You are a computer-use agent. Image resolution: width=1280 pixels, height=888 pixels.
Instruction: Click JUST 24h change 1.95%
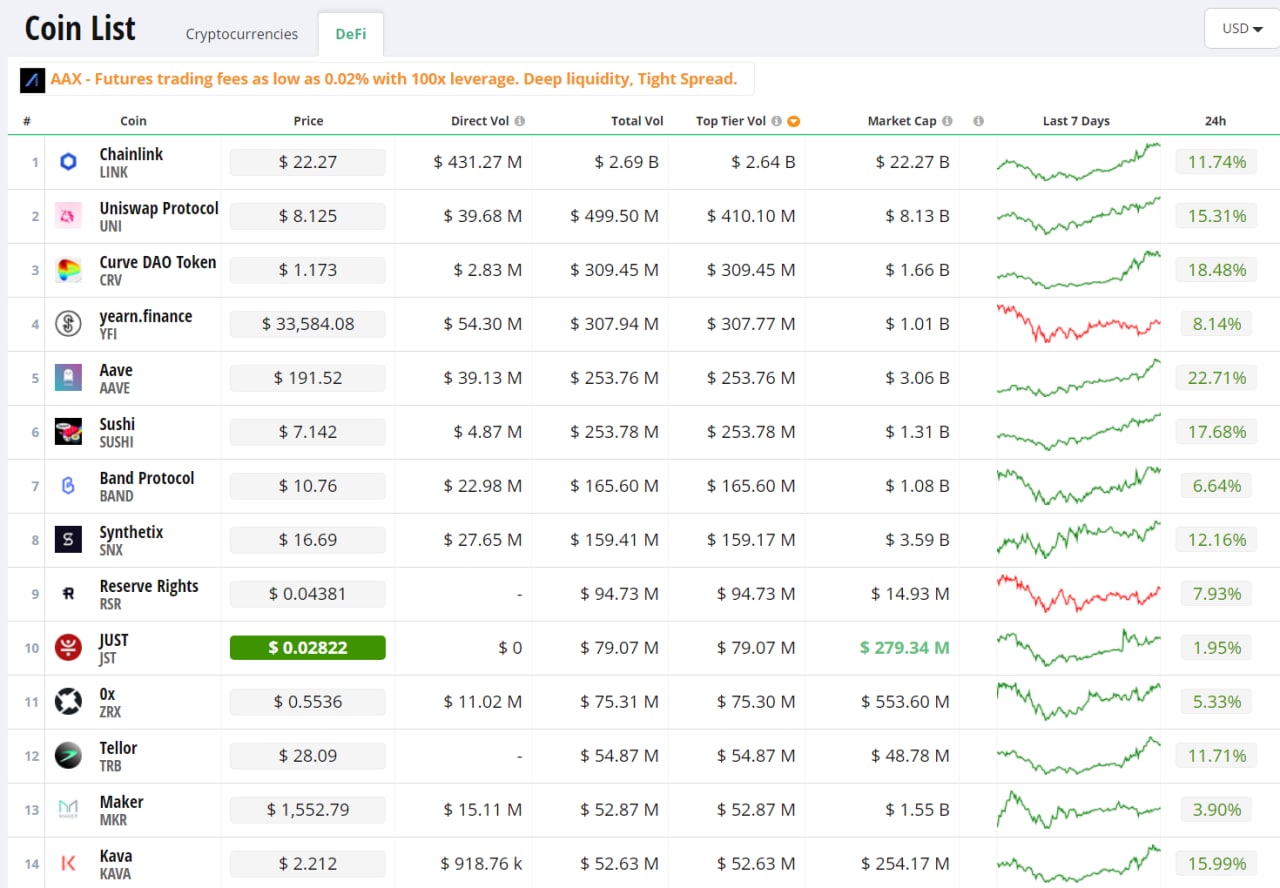click(1216, 648)
